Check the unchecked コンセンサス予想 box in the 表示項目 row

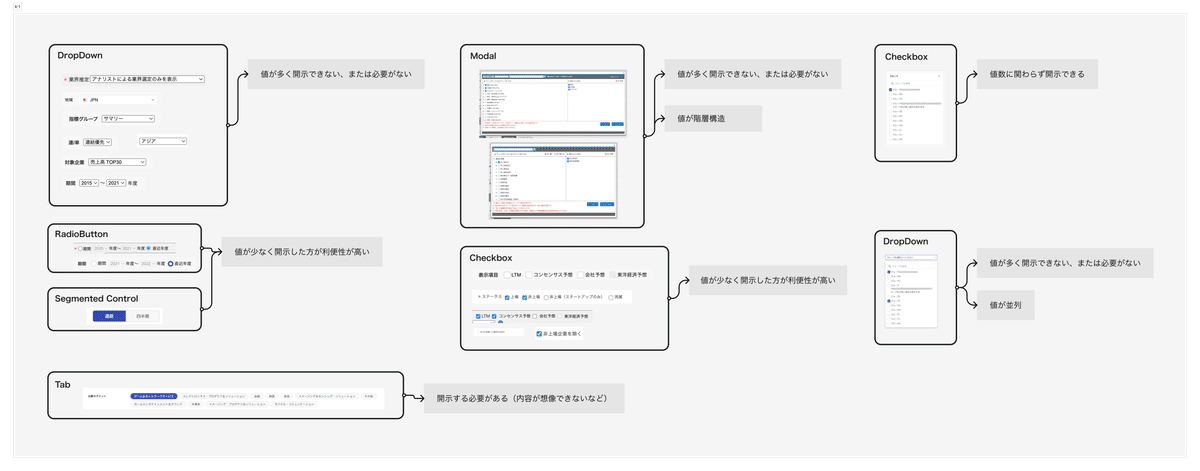[x=528, y=274]
